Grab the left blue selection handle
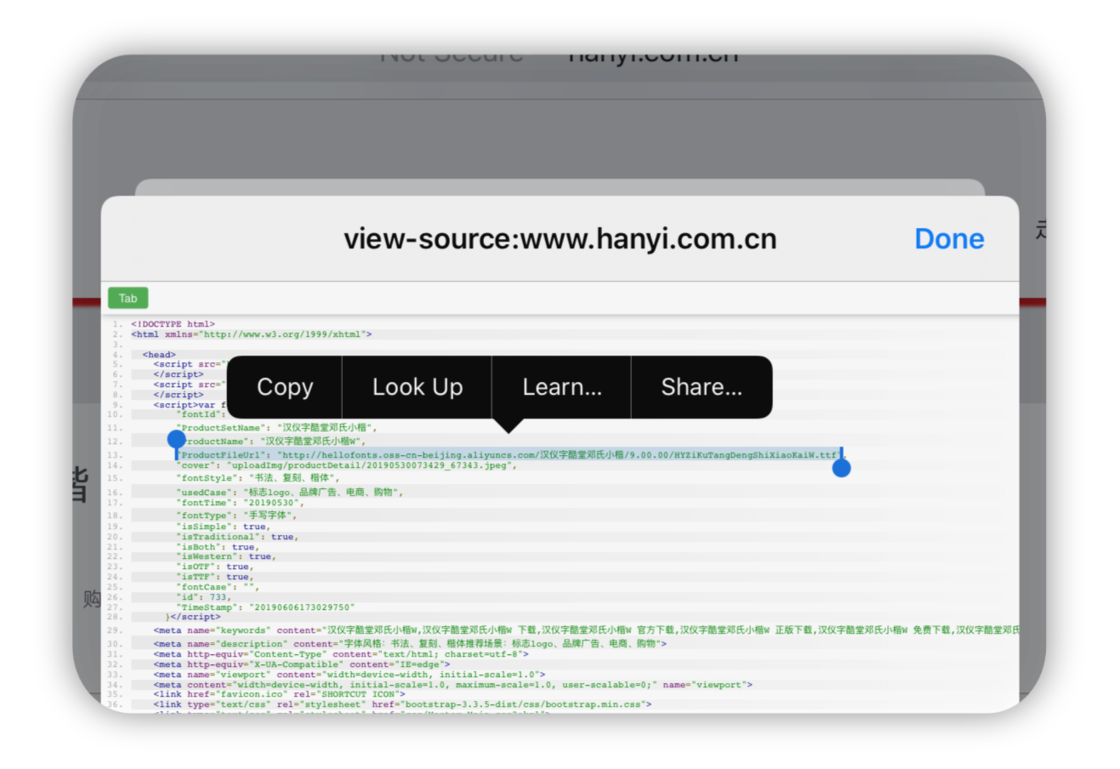Screen dimensions: 1120x769 [177, 440]
